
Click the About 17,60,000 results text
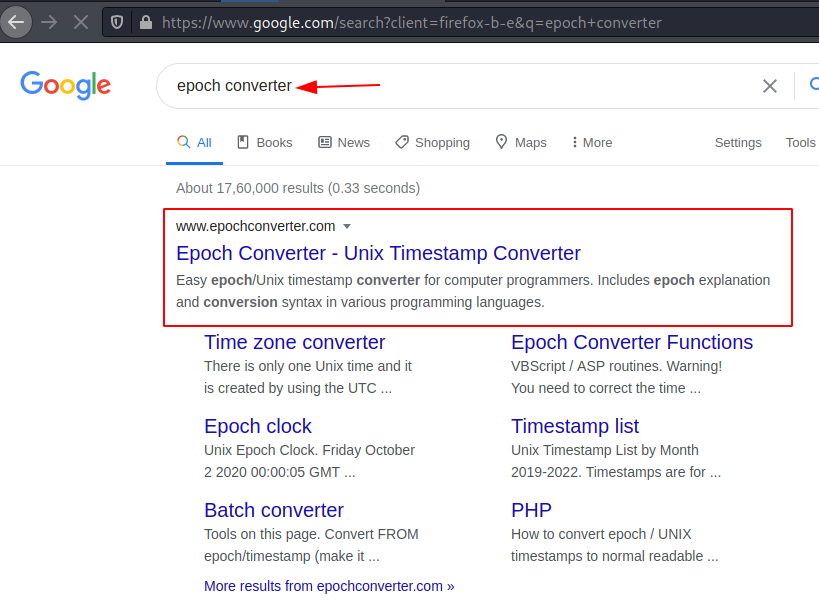coord(298,188)
